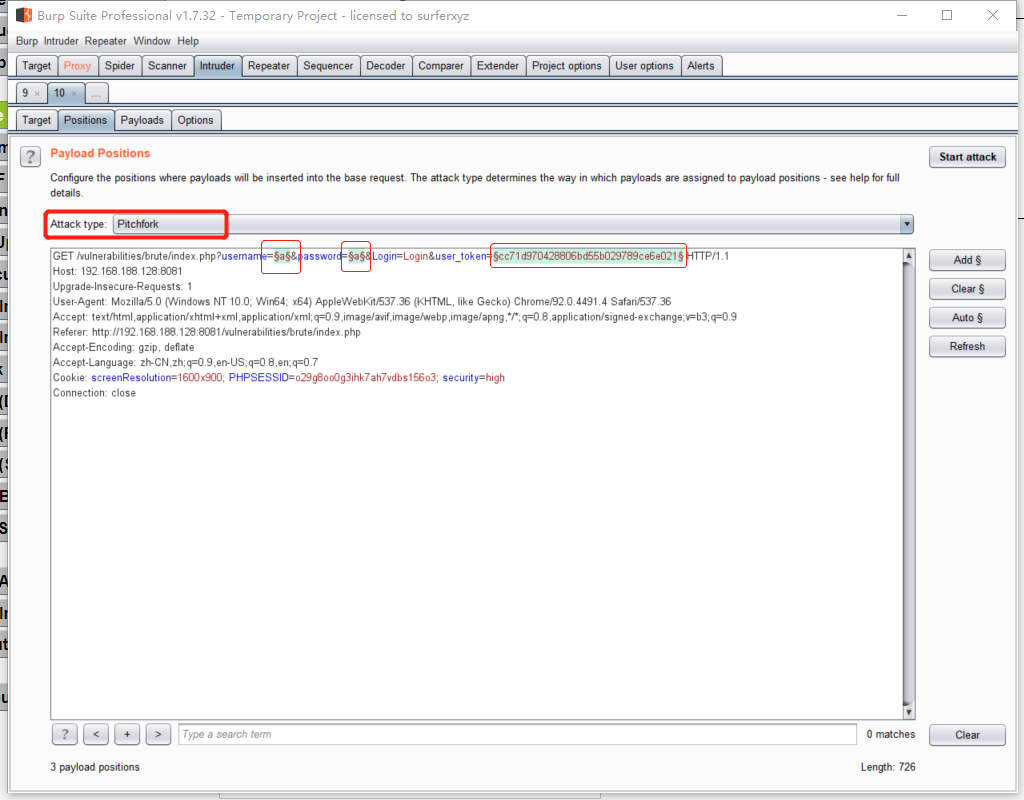Open the Intruder menu
Screen dimensions: 1024x800
pyautogui.click(x=61, y=41)
